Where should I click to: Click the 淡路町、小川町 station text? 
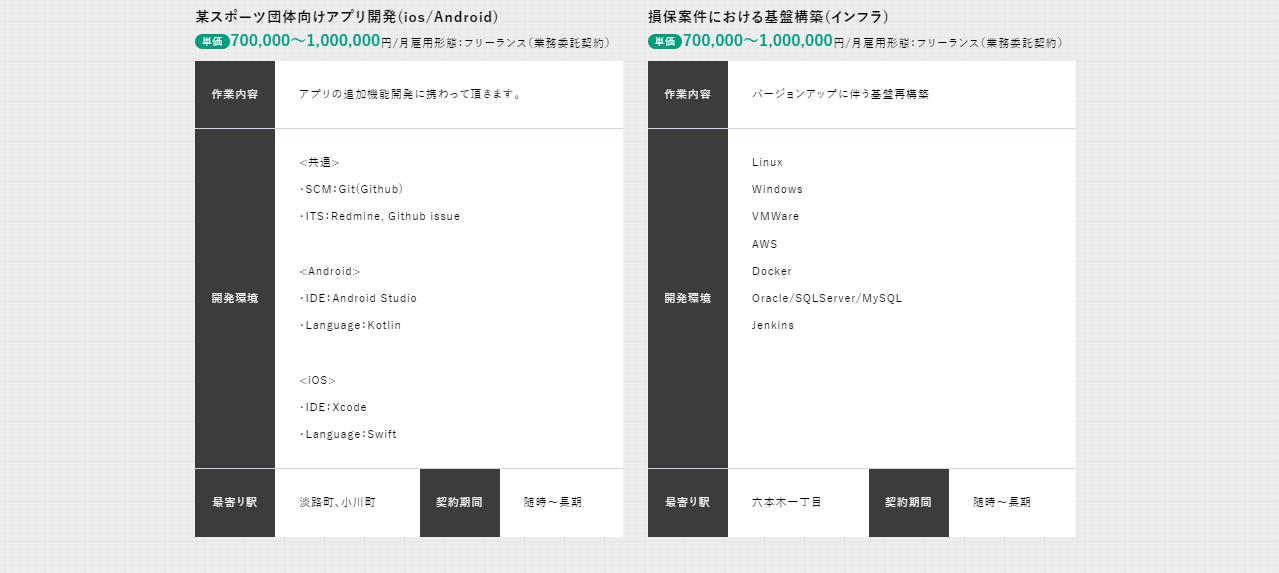(337, 502)
